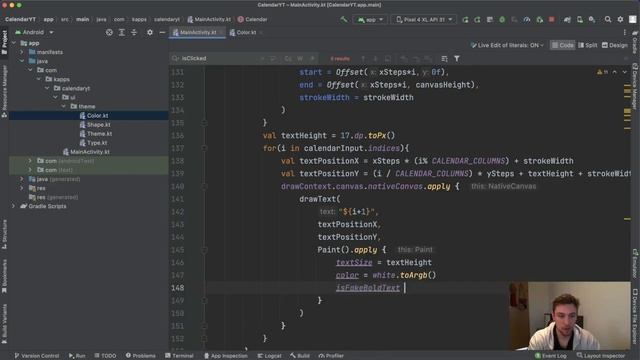
Task: Open the app run configuration dropdown
Action: [370, 20]
